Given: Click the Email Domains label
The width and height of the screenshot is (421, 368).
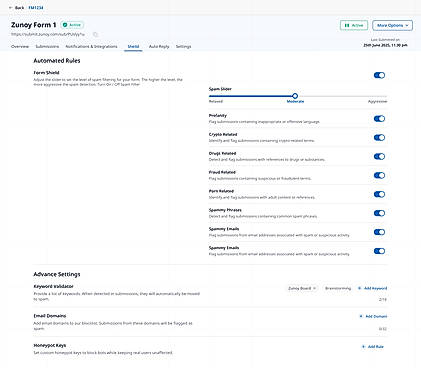Looking at the screenshot, I should point(50,316).
